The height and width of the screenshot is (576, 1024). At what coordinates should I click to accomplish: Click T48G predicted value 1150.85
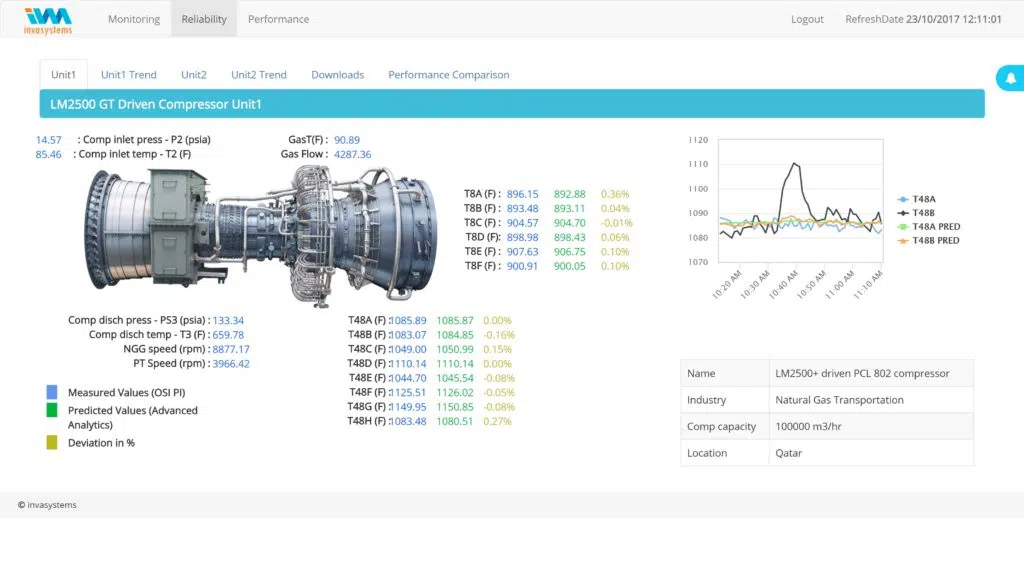455,406
